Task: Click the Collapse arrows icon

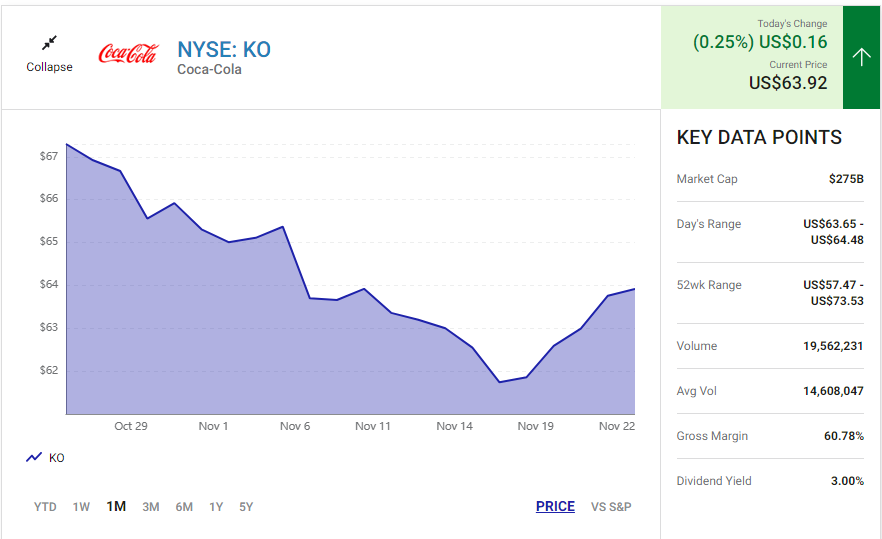Action: point(50,43)
